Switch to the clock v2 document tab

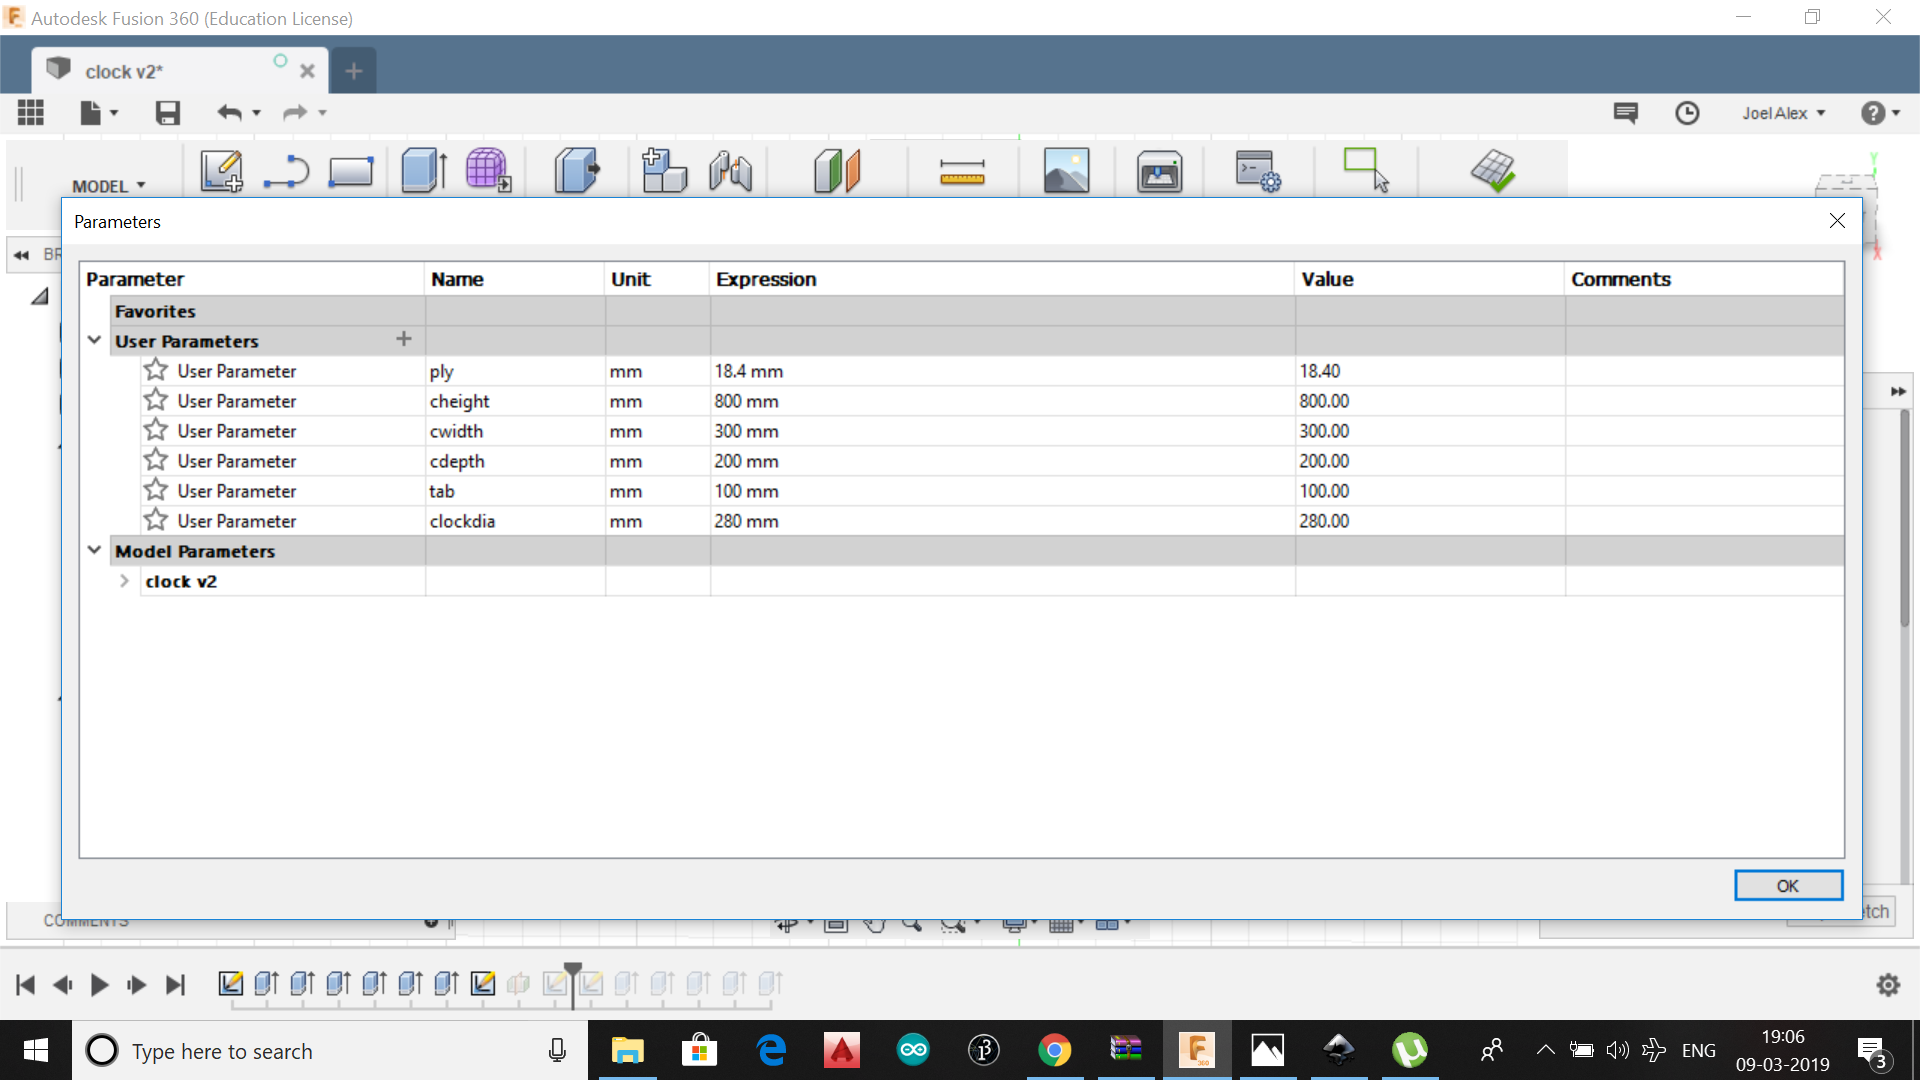[x=123, y=72]
